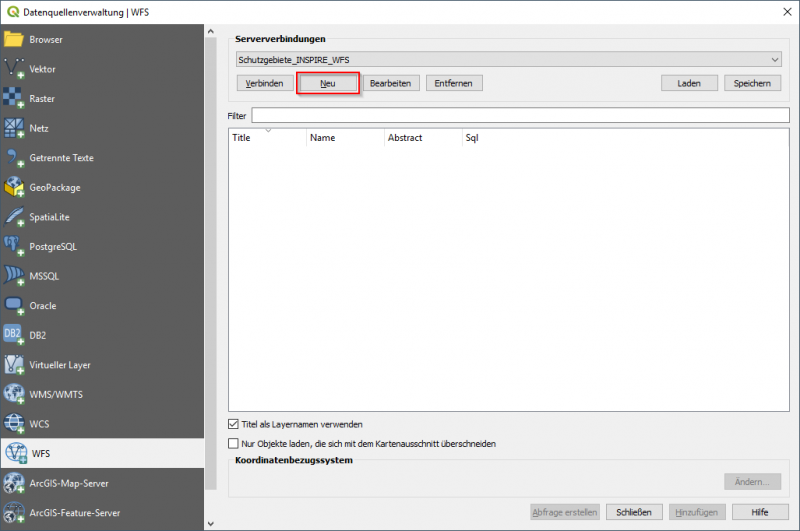Screen dimensions: 800x531
Task: Click the Abfrage erstellen button
Action: [x=565, y=512]
